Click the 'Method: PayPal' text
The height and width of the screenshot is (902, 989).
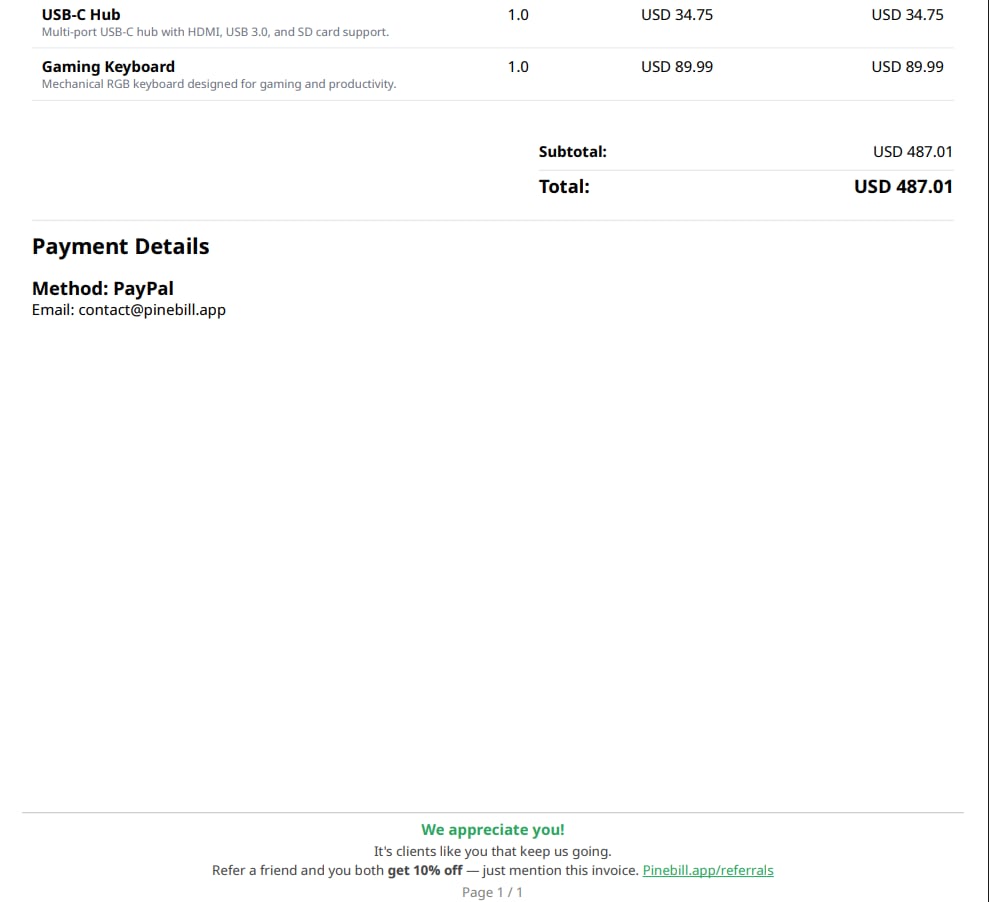pos(103,288)
